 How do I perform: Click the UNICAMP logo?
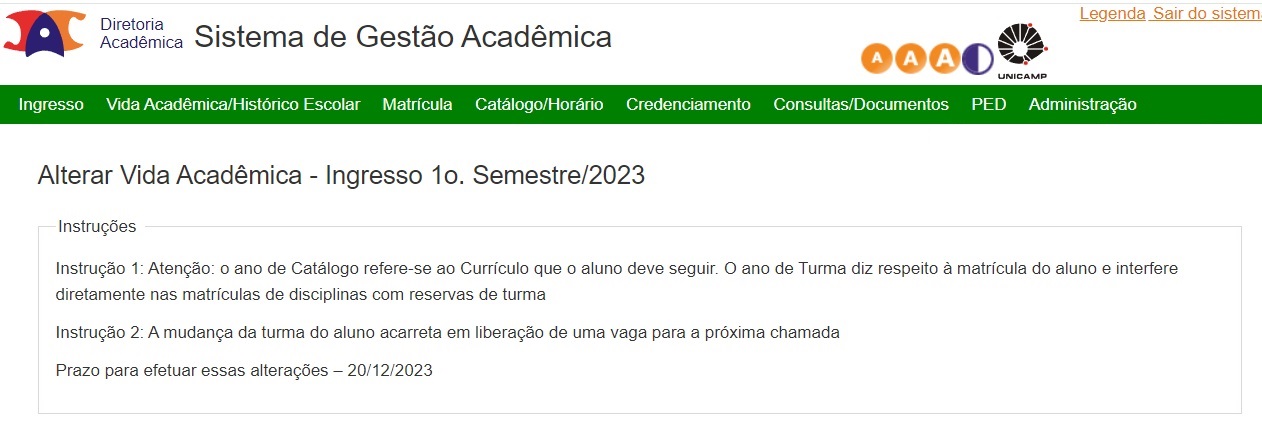pyautogui.click(x=1022, y=50)
